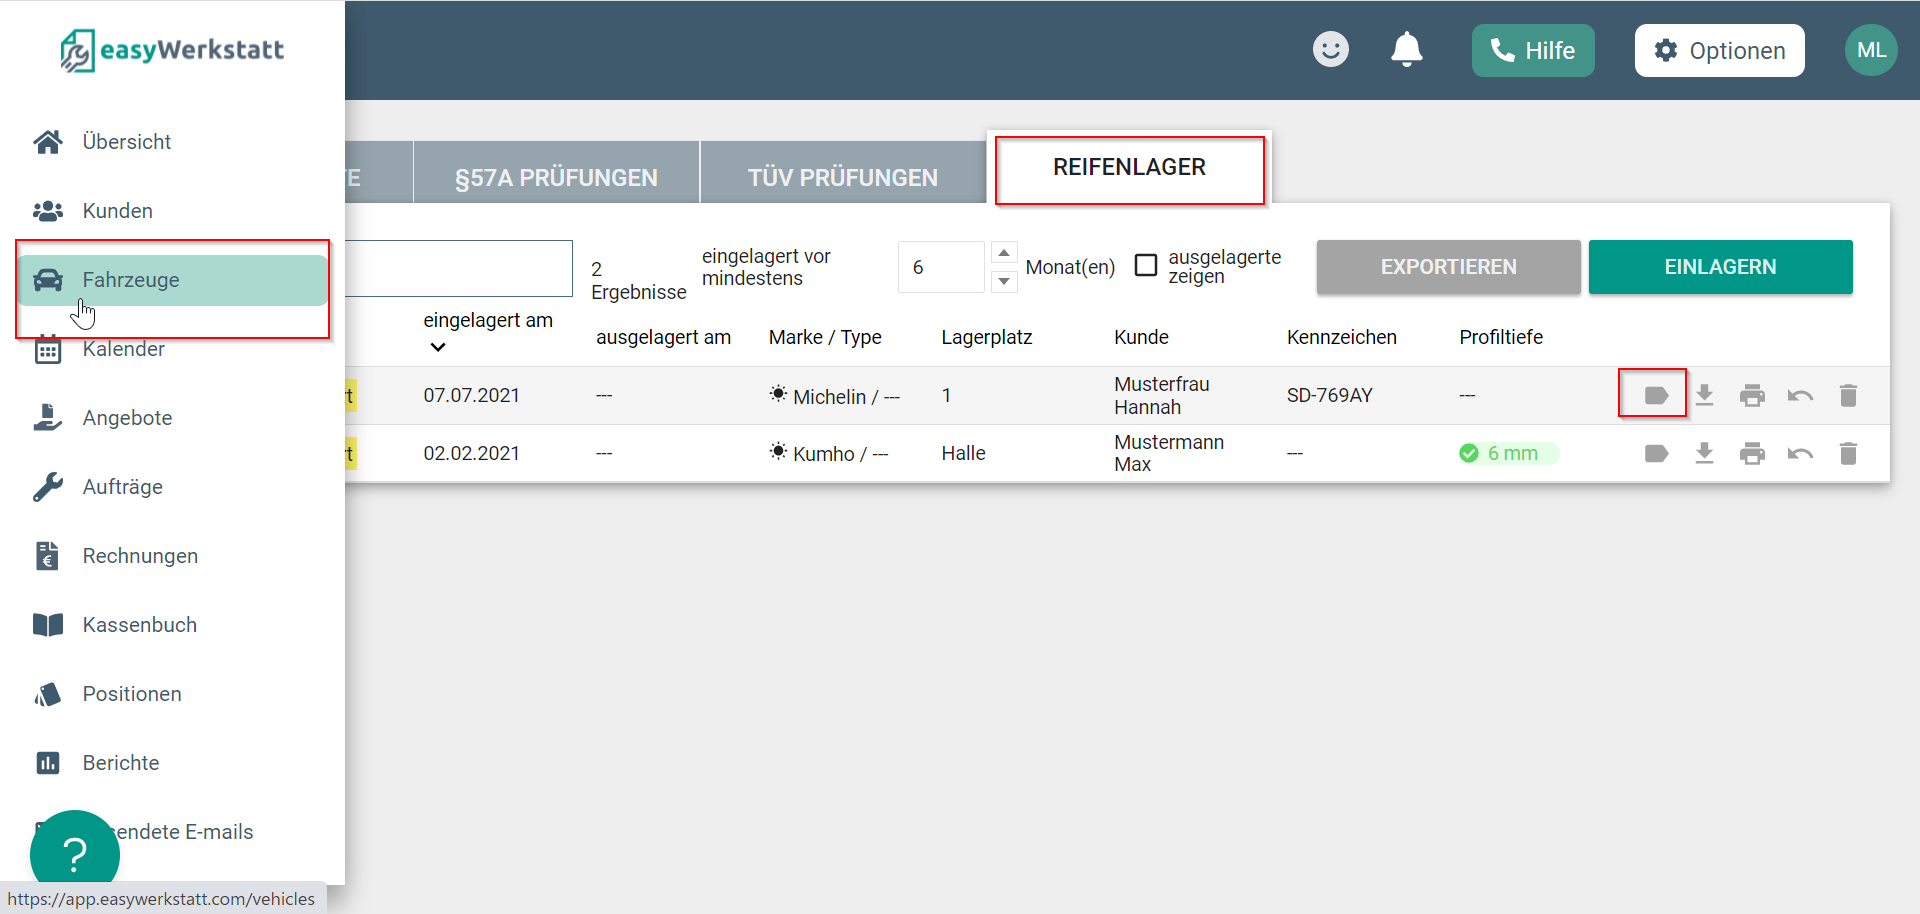Screen dimensions: 1920x914
Task: Open the Berichte chart icon
Action: (48, 763)
